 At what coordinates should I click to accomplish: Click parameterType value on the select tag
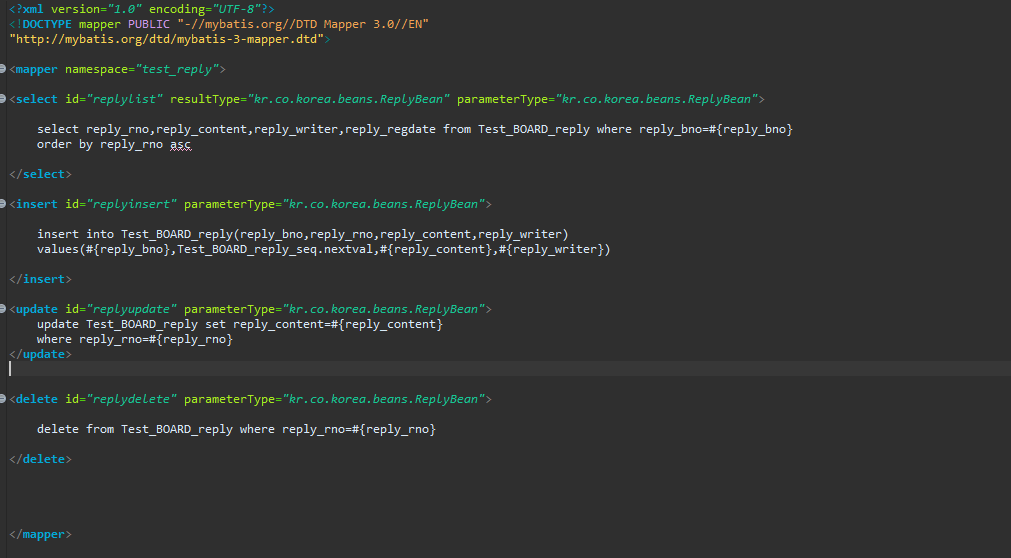tap(656, 99)
